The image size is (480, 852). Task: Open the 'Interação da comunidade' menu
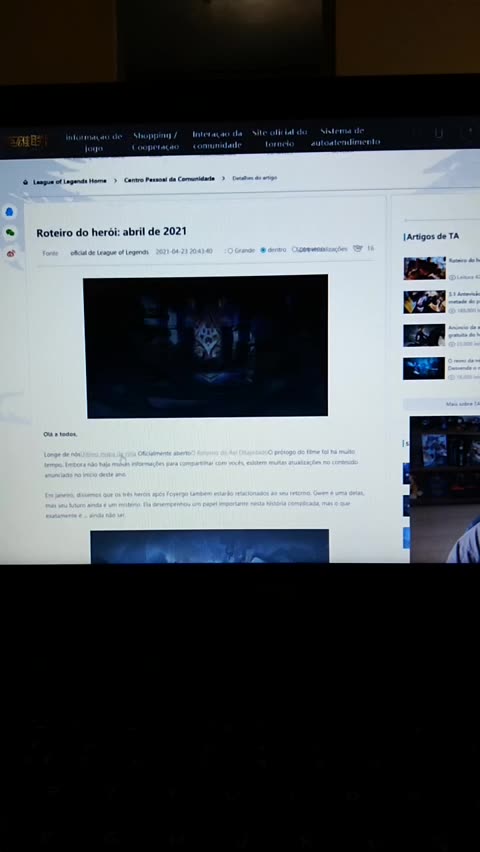217,139
